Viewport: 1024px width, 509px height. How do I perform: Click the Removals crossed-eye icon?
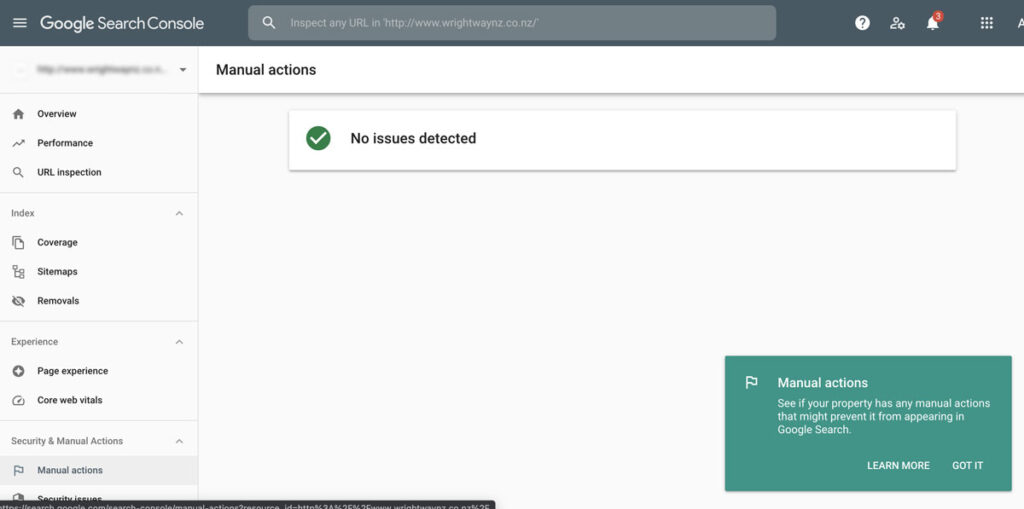click(x=18, y=301)
